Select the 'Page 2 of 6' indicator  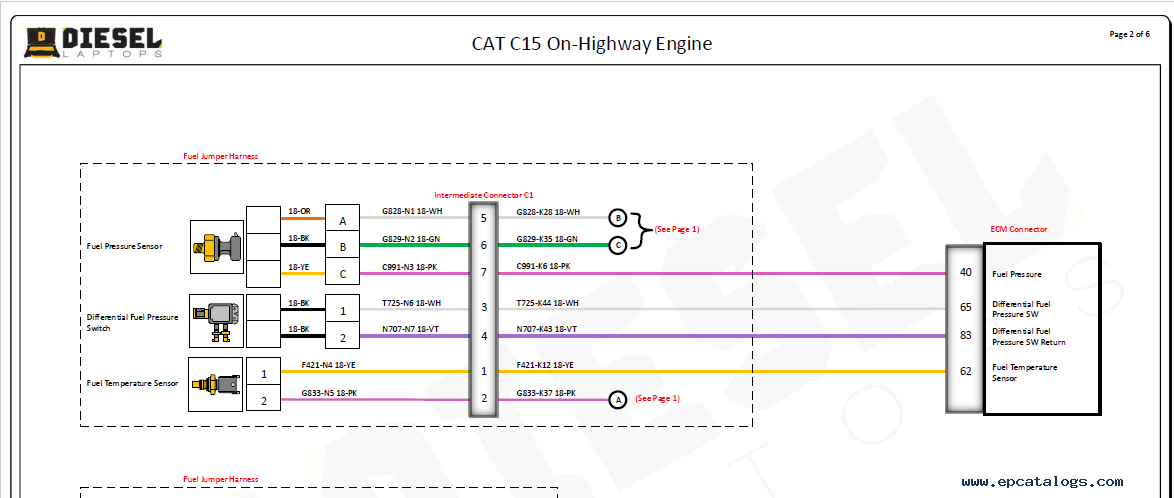tap(1129, 34)
